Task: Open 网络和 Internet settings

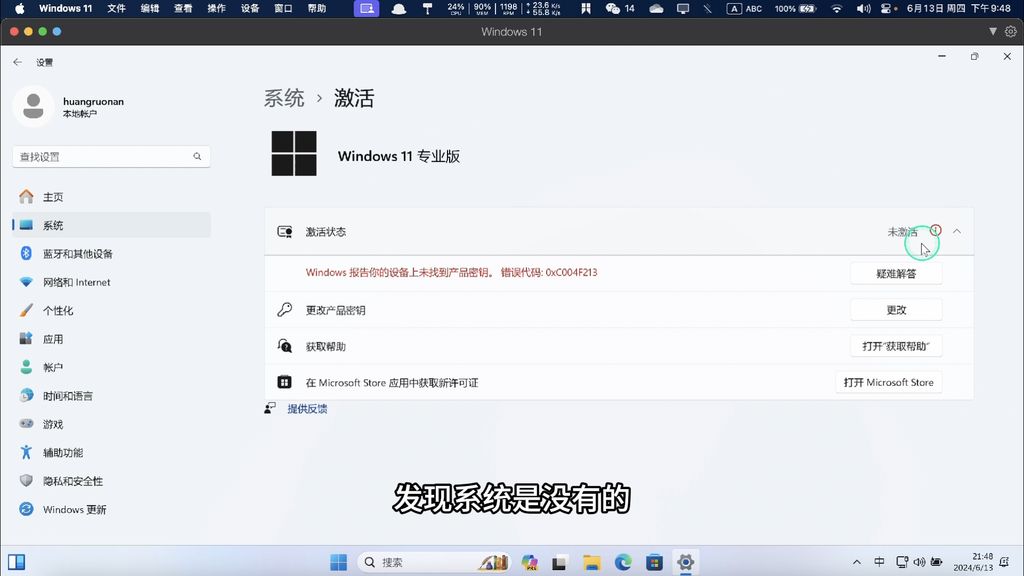Action: coord(111,282)
